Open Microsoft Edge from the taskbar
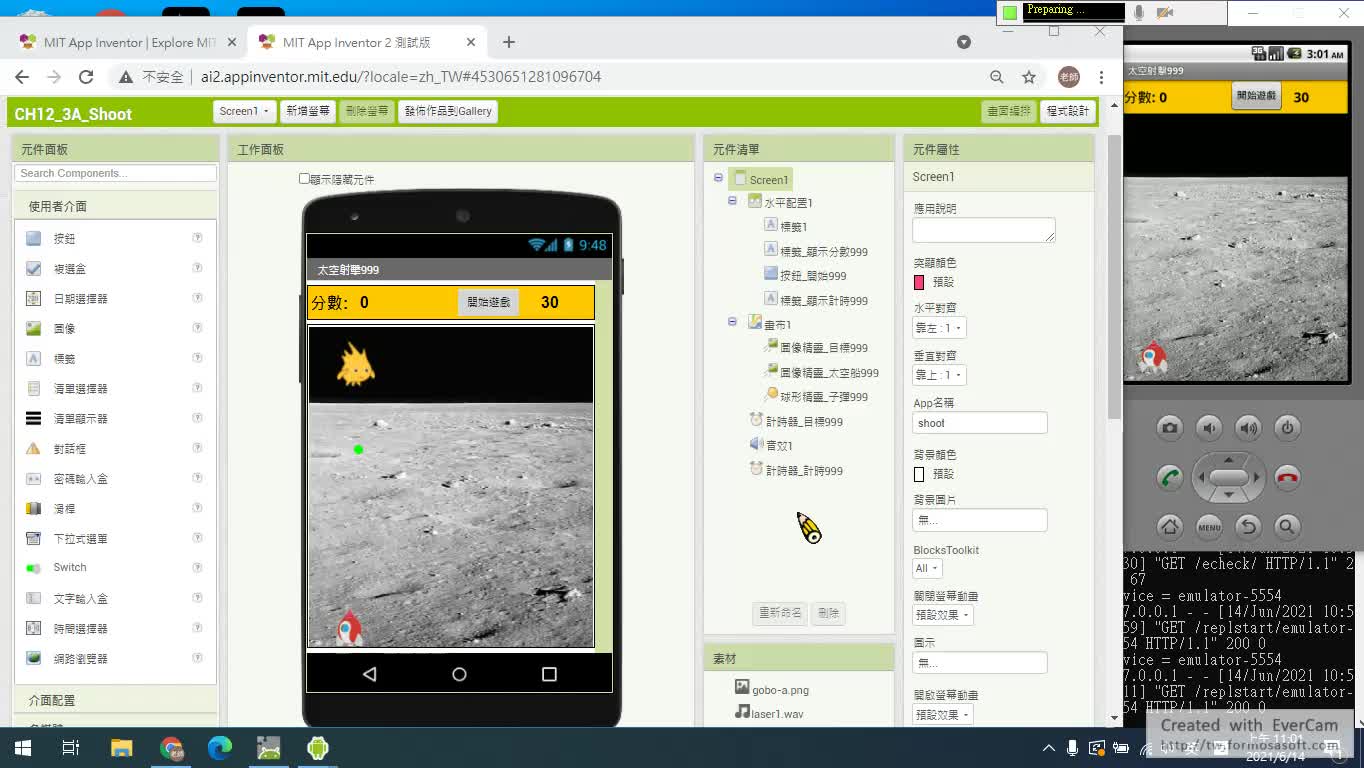The image size is (1364, 768). (x=220, y=747)
